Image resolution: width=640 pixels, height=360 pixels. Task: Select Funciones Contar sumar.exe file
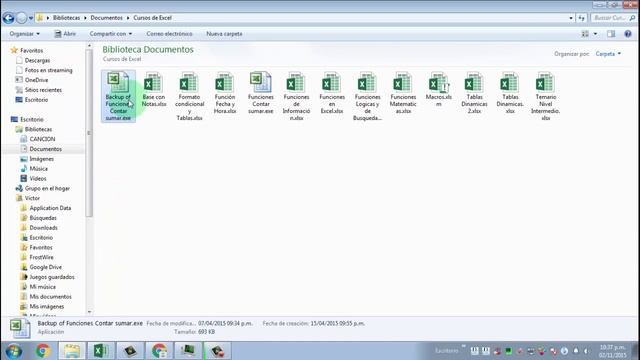[x=260, y=93]
